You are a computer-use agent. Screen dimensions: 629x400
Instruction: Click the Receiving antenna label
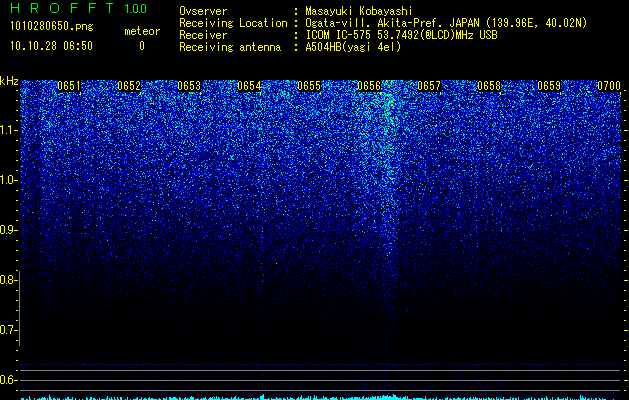230,47
